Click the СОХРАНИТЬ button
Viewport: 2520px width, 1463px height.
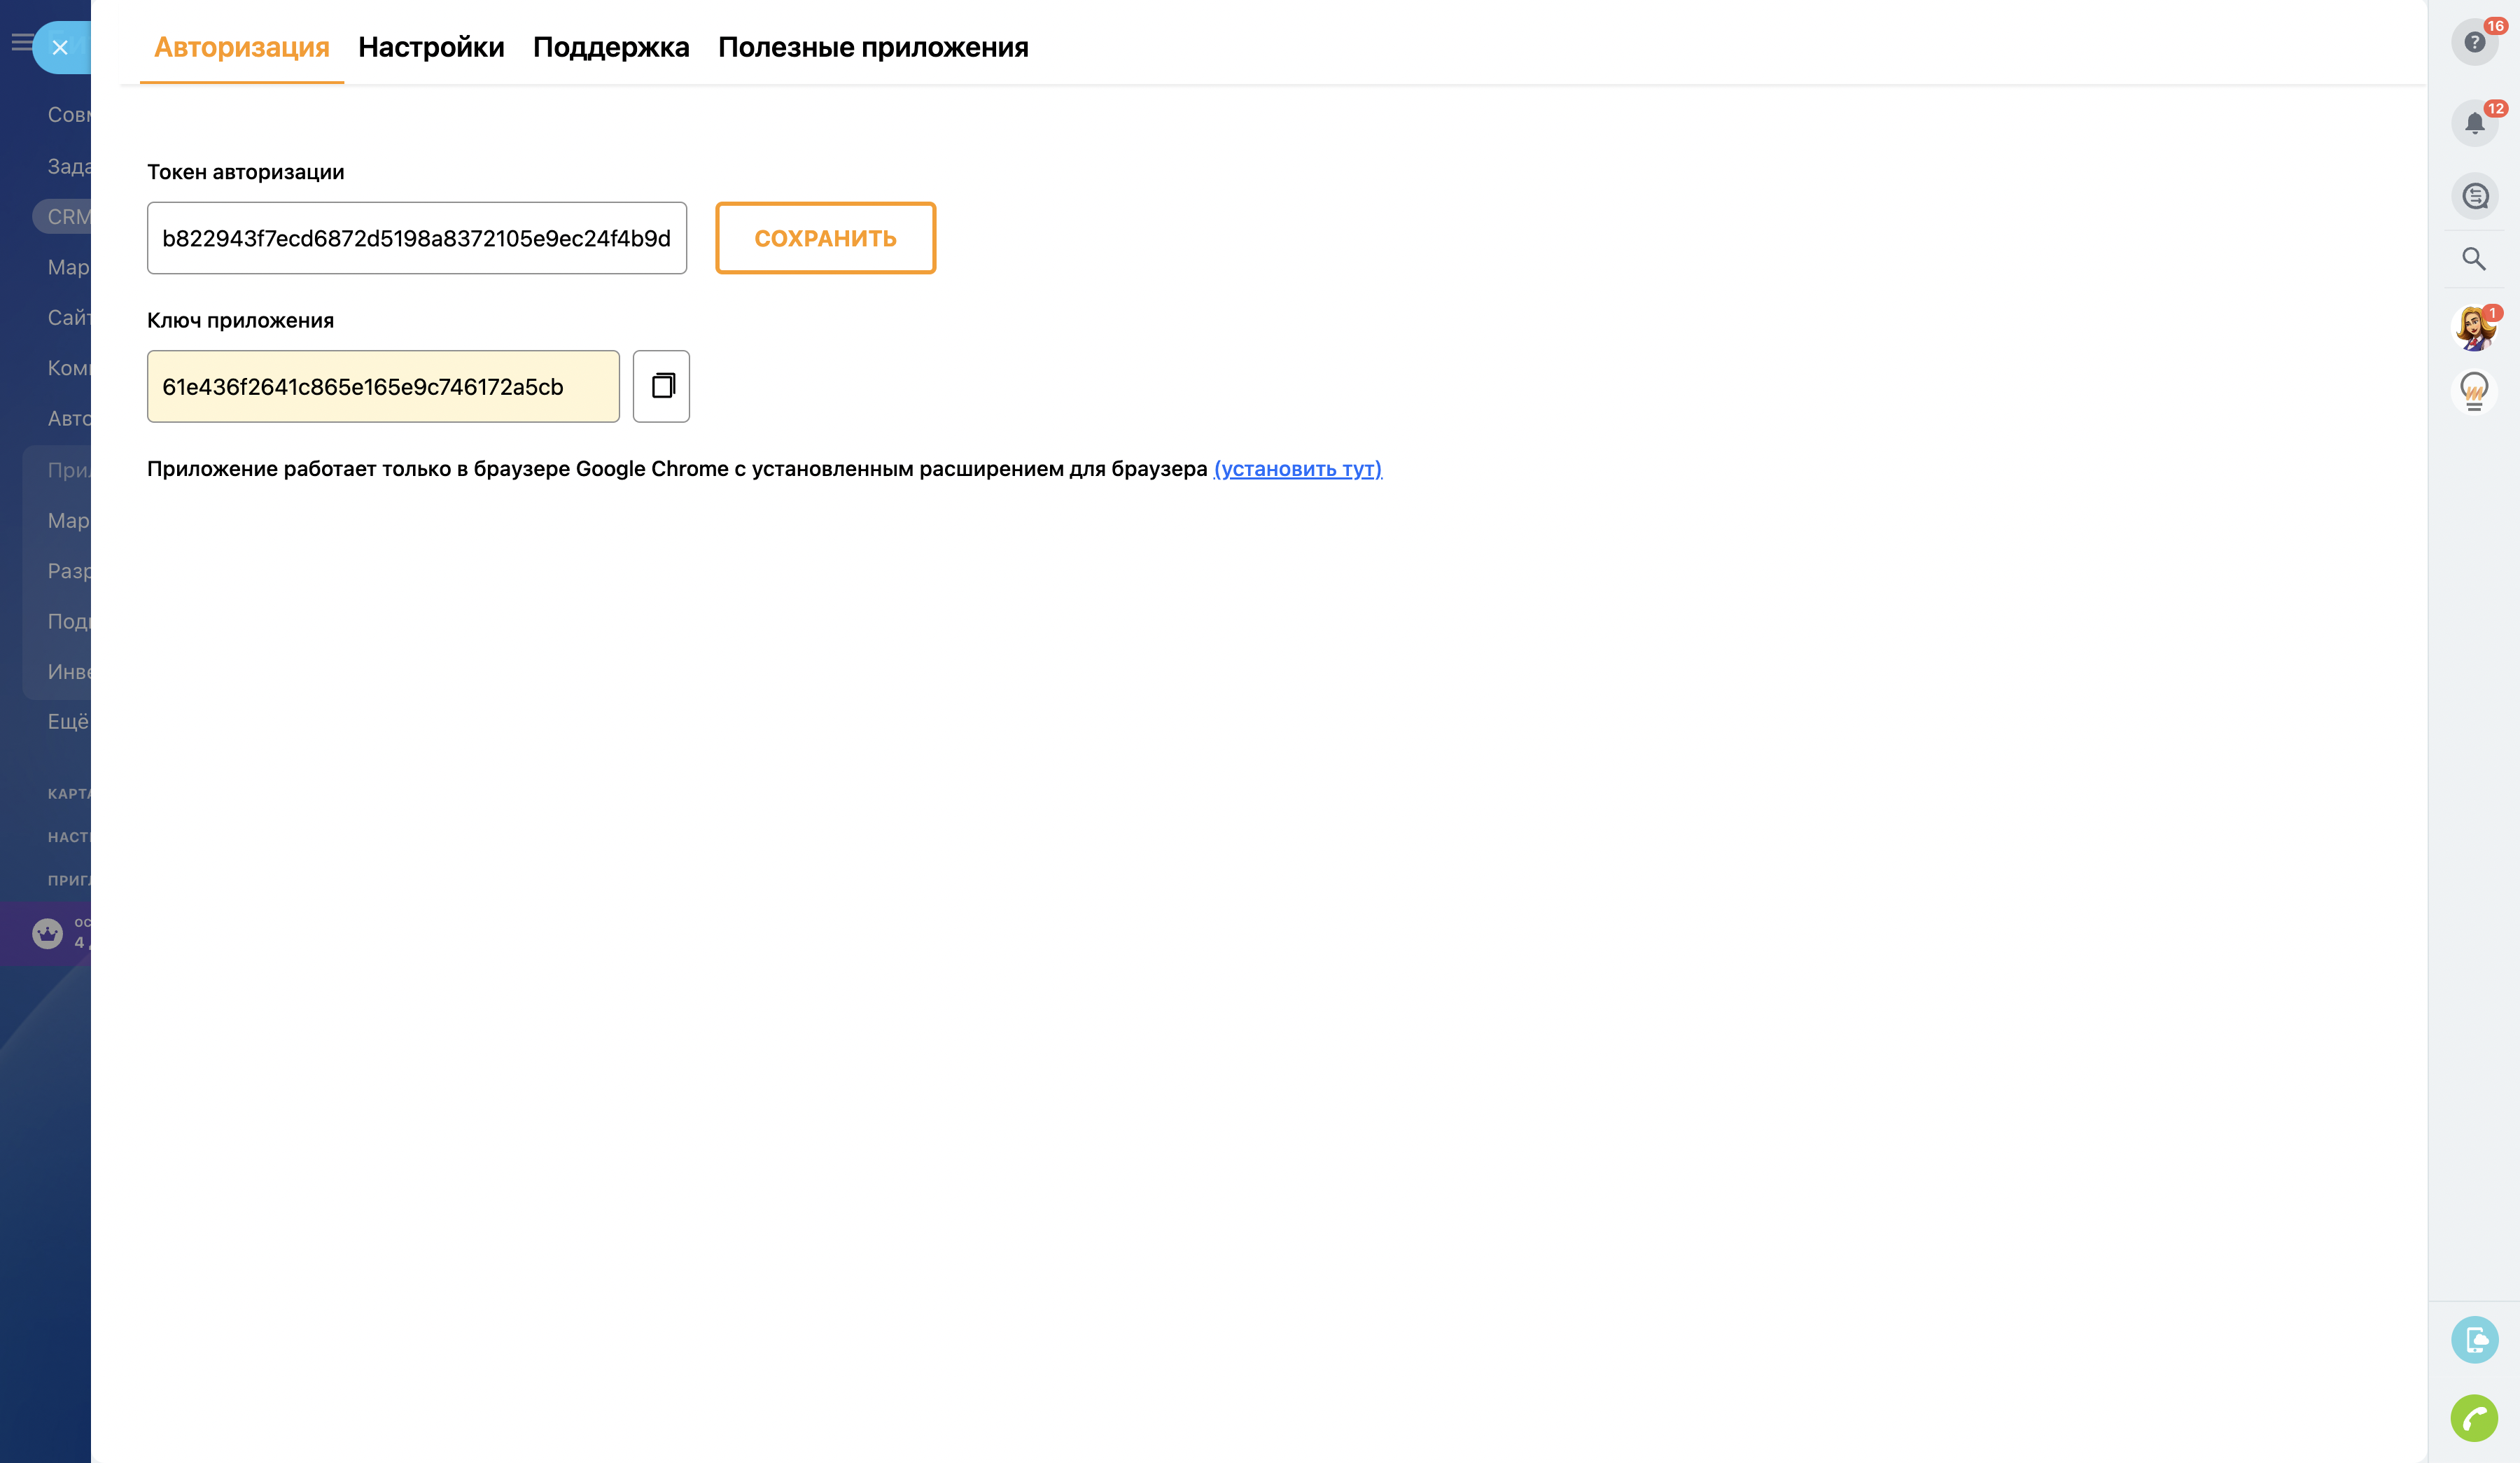(825, 238)
